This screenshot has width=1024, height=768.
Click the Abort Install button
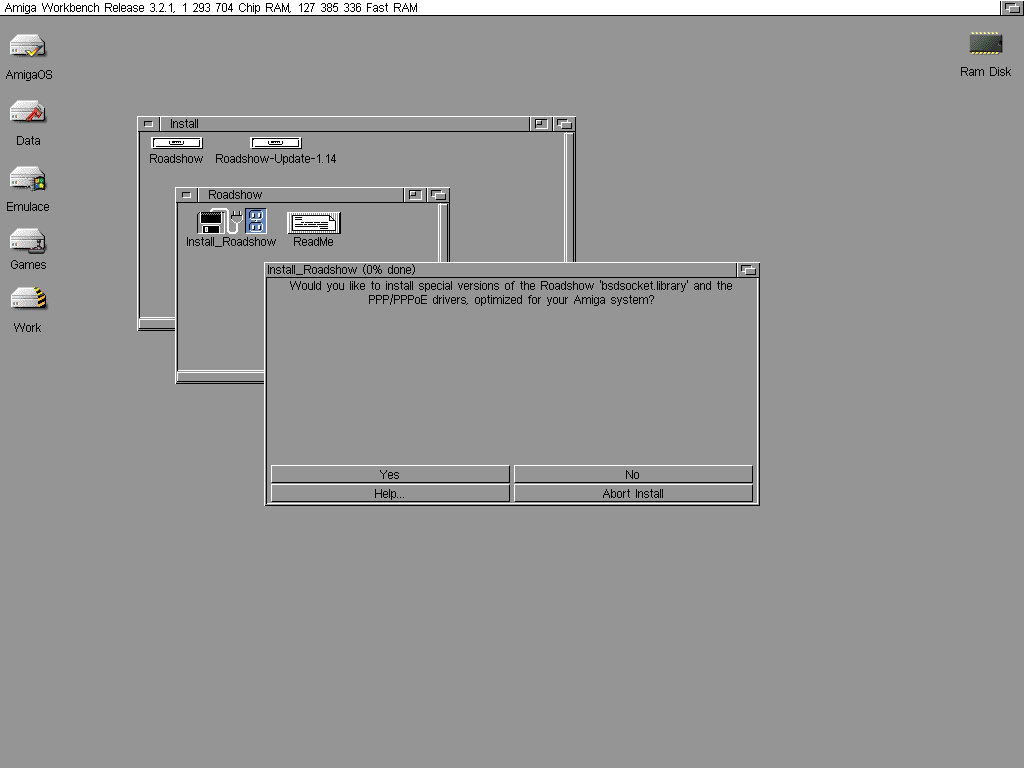[x=632, y=494]
